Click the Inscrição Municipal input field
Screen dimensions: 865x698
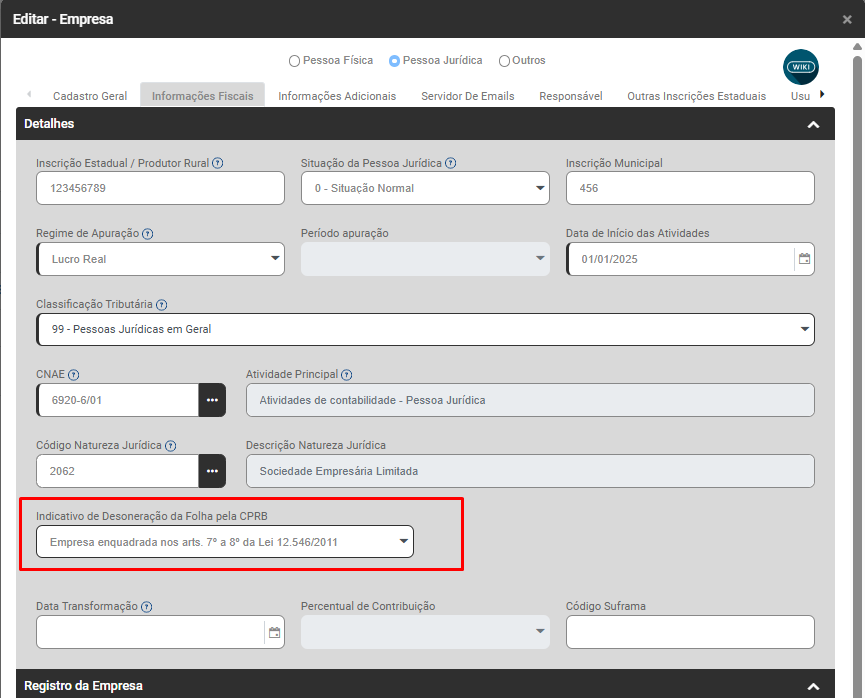click(690, 188)
